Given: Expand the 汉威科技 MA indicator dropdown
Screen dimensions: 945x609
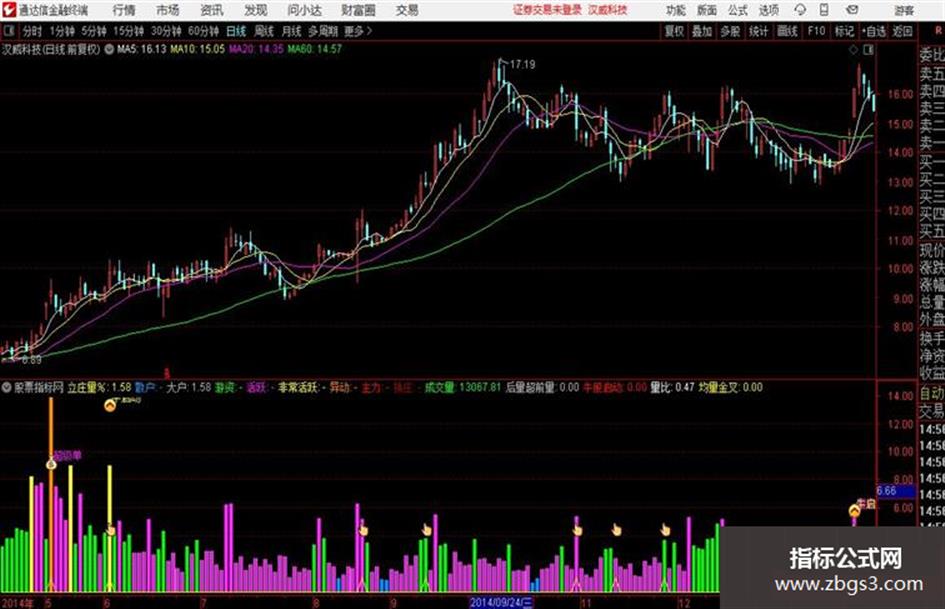Looking at the screenshot, I should 109,49.
